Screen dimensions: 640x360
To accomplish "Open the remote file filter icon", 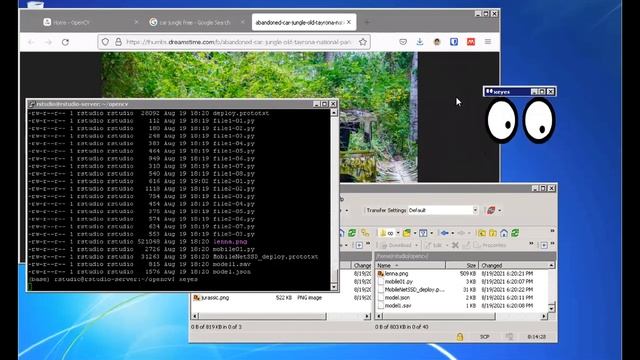I will coord(423,233).
